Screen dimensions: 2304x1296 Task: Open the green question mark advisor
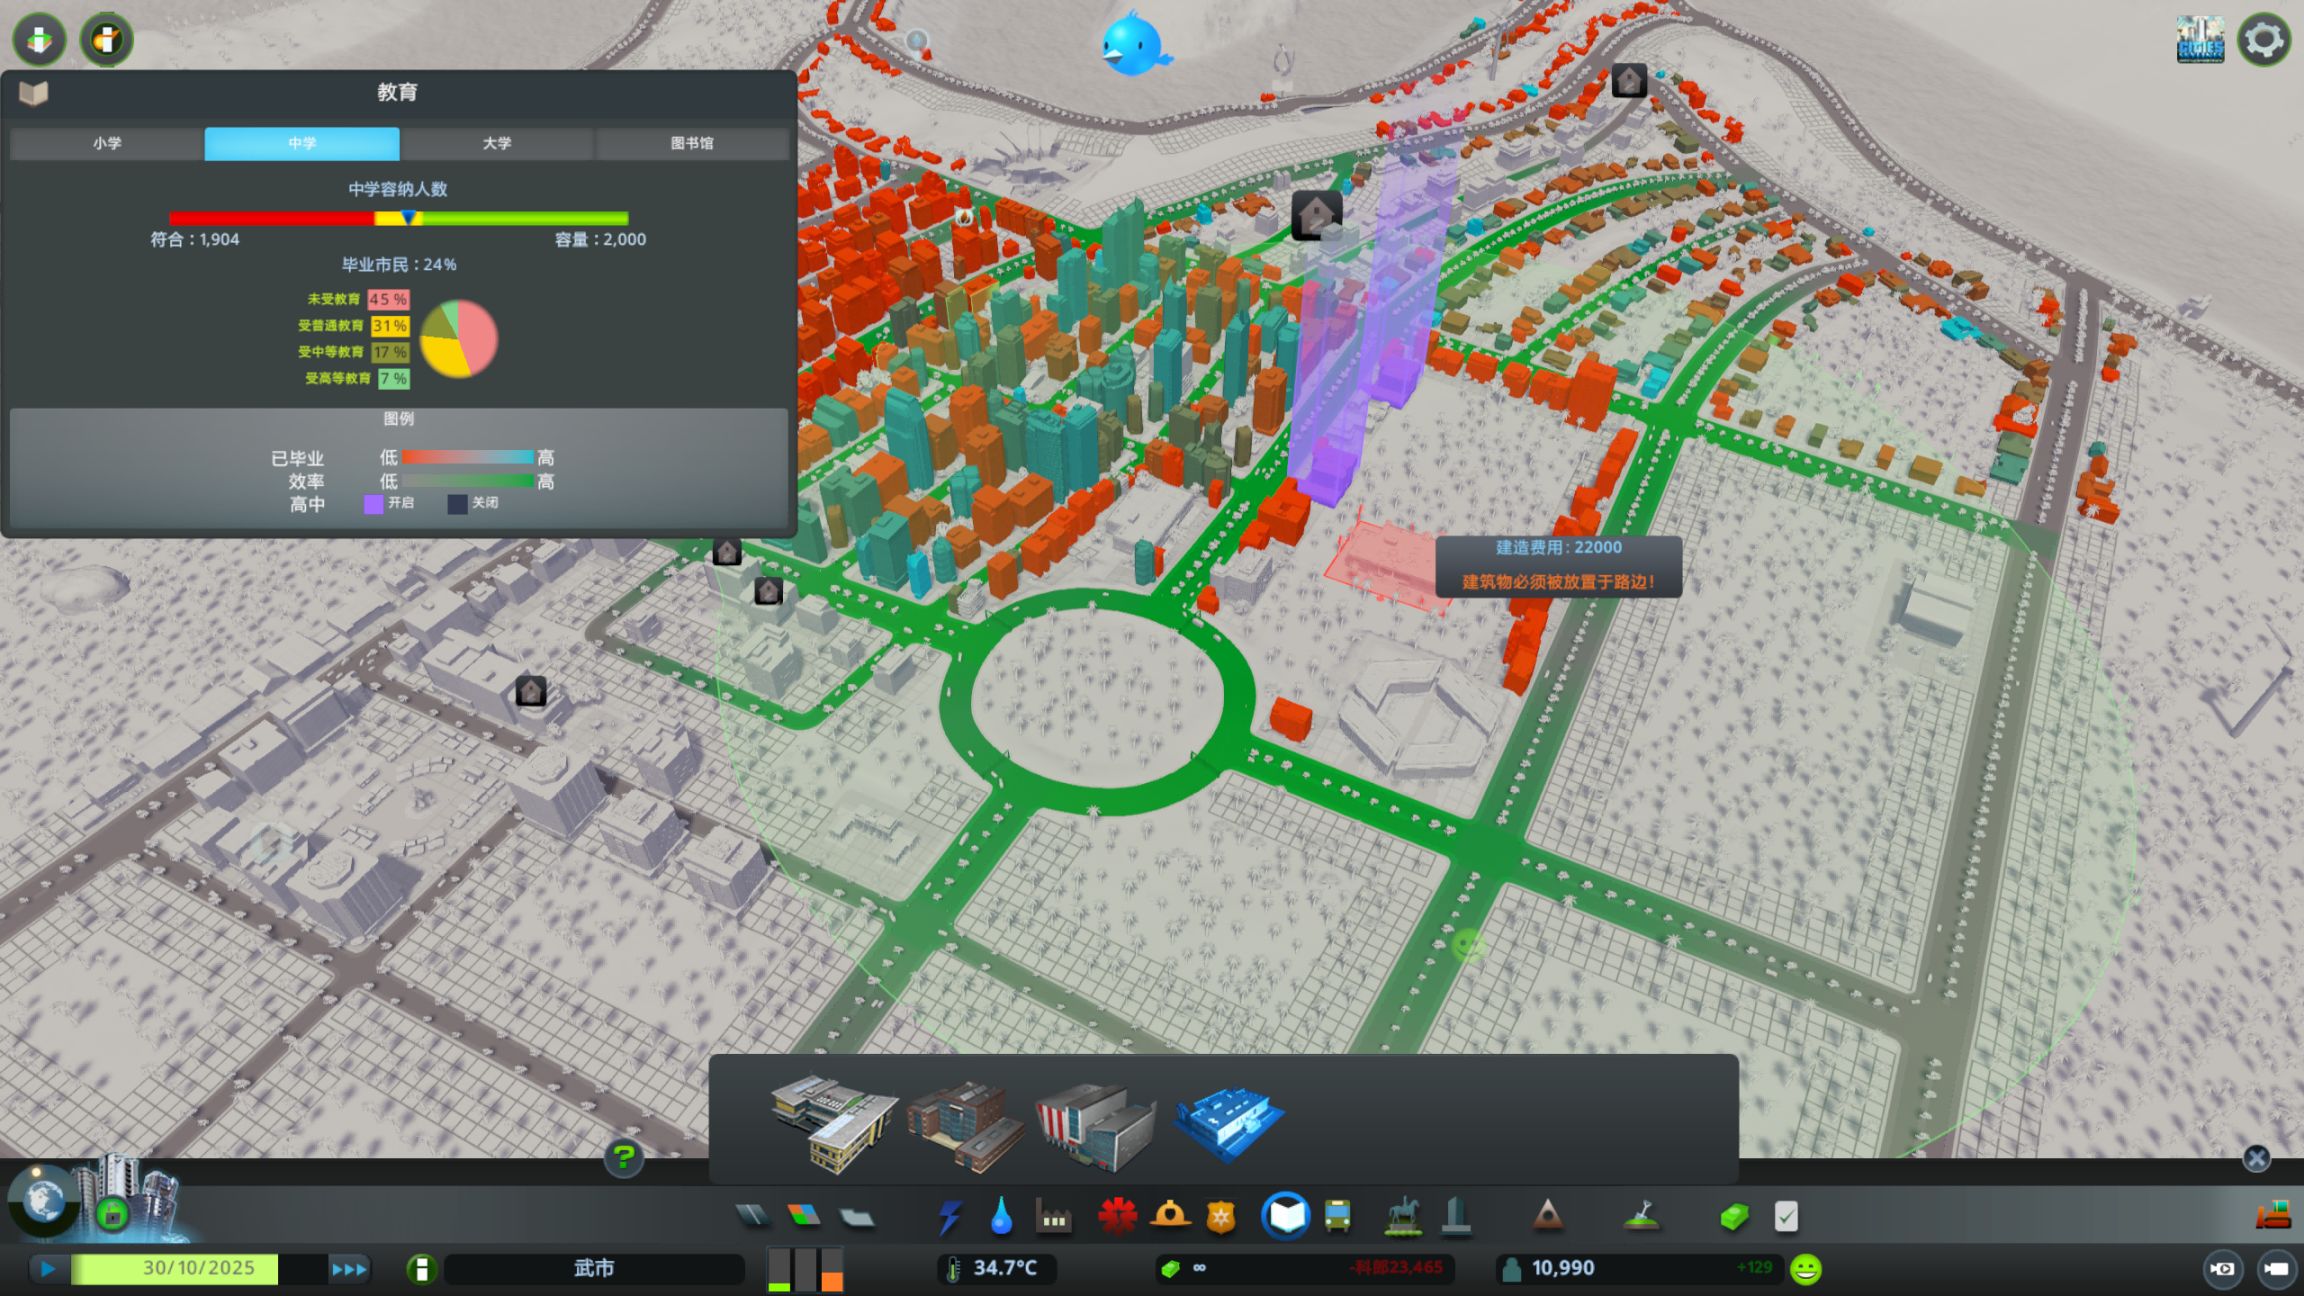[x=623, y=1158]
